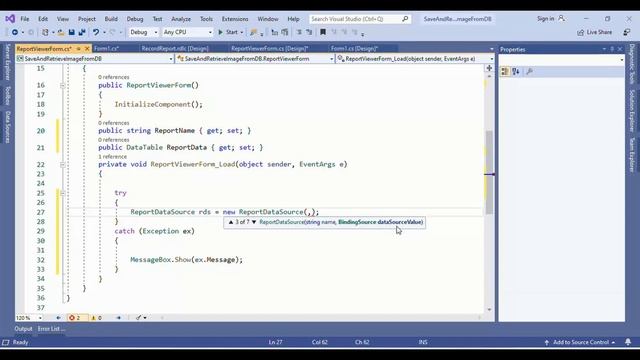
Task: Click the document tabs overflow dropdown arrow
Action: (491, 49)
